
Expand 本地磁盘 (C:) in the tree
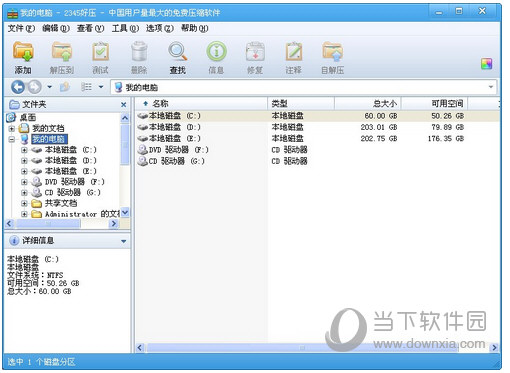[x=24, y=150]
